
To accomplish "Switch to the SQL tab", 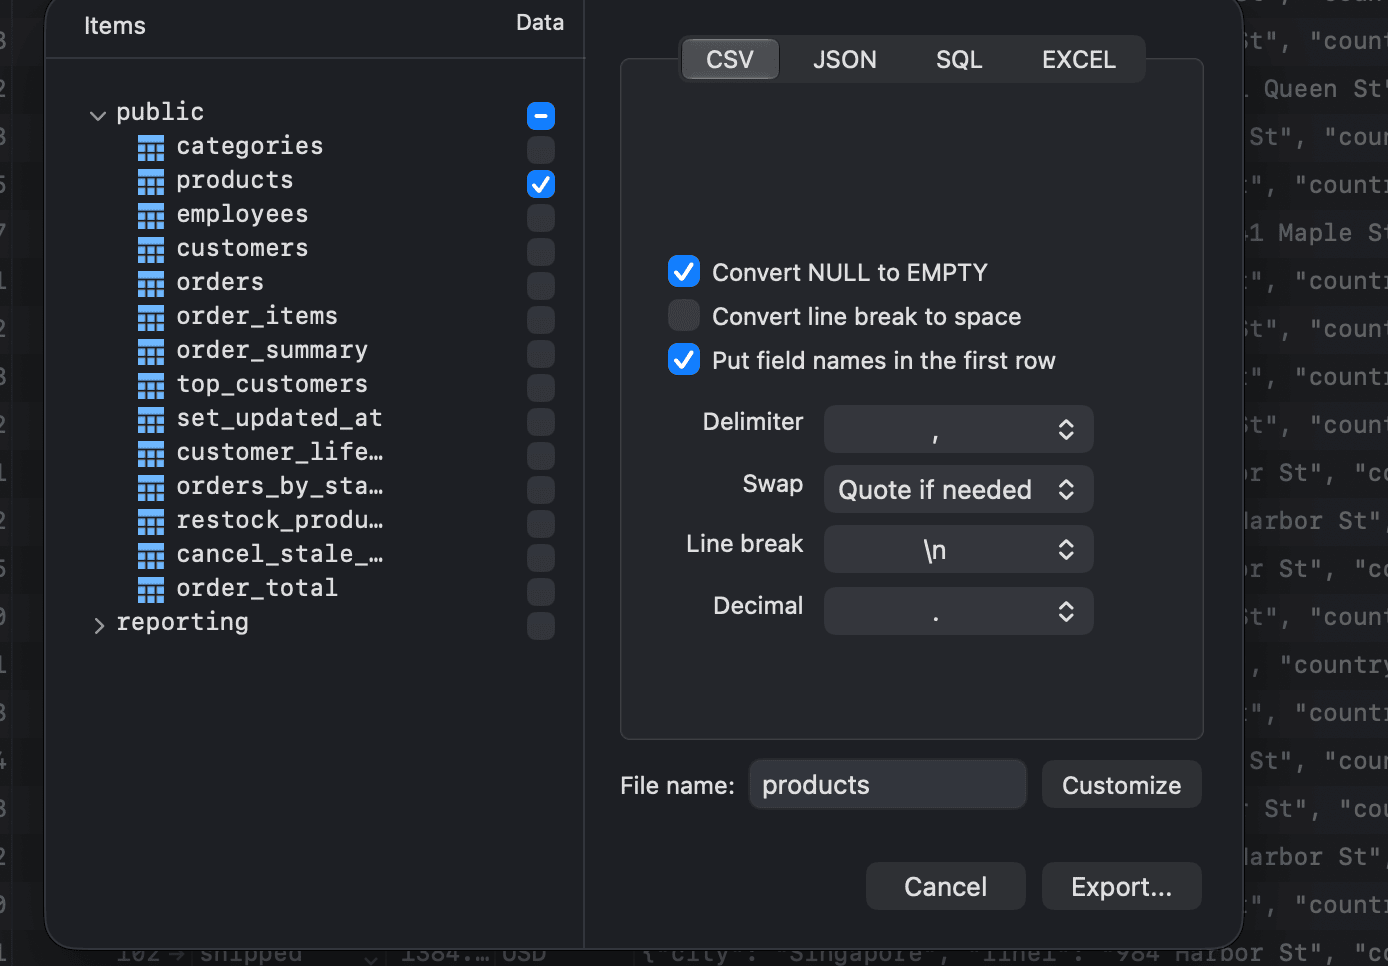I will click(959, 60).
